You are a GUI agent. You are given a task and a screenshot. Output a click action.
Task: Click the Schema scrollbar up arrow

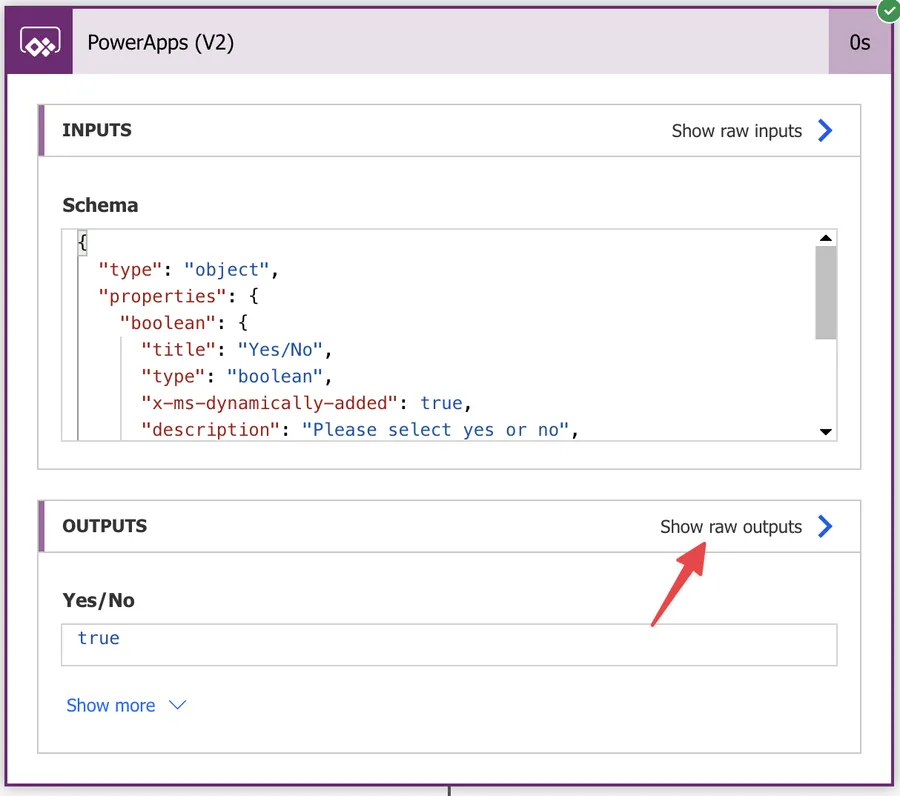point(826,238)
